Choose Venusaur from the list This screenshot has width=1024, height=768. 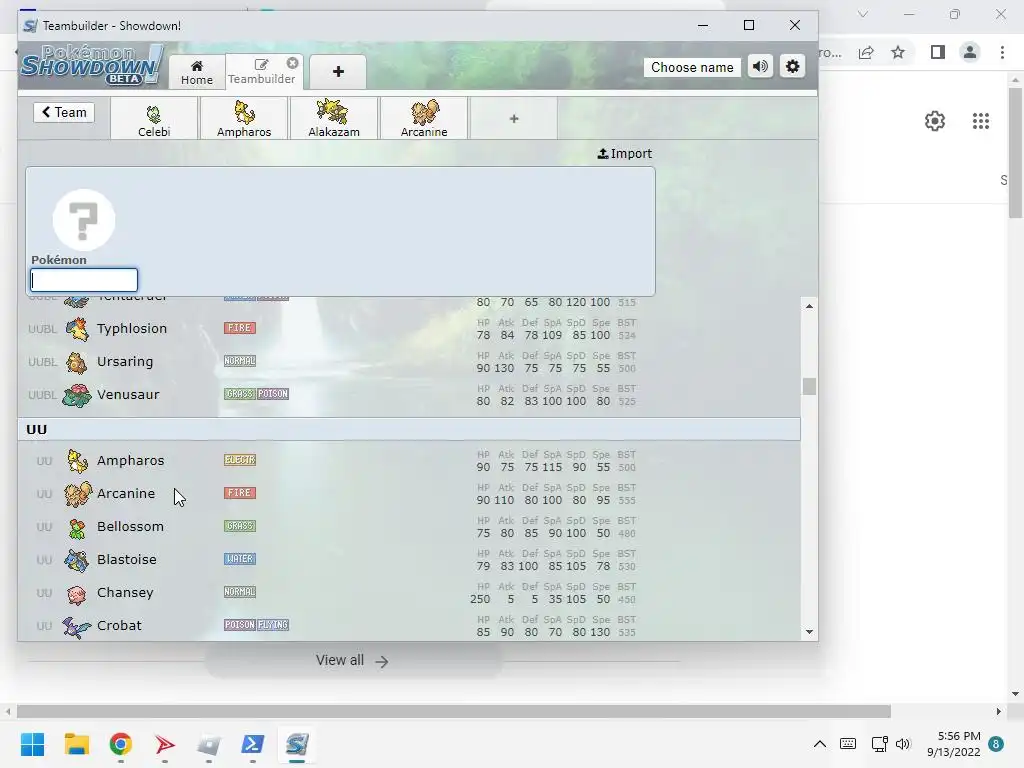tap(409, 395)
